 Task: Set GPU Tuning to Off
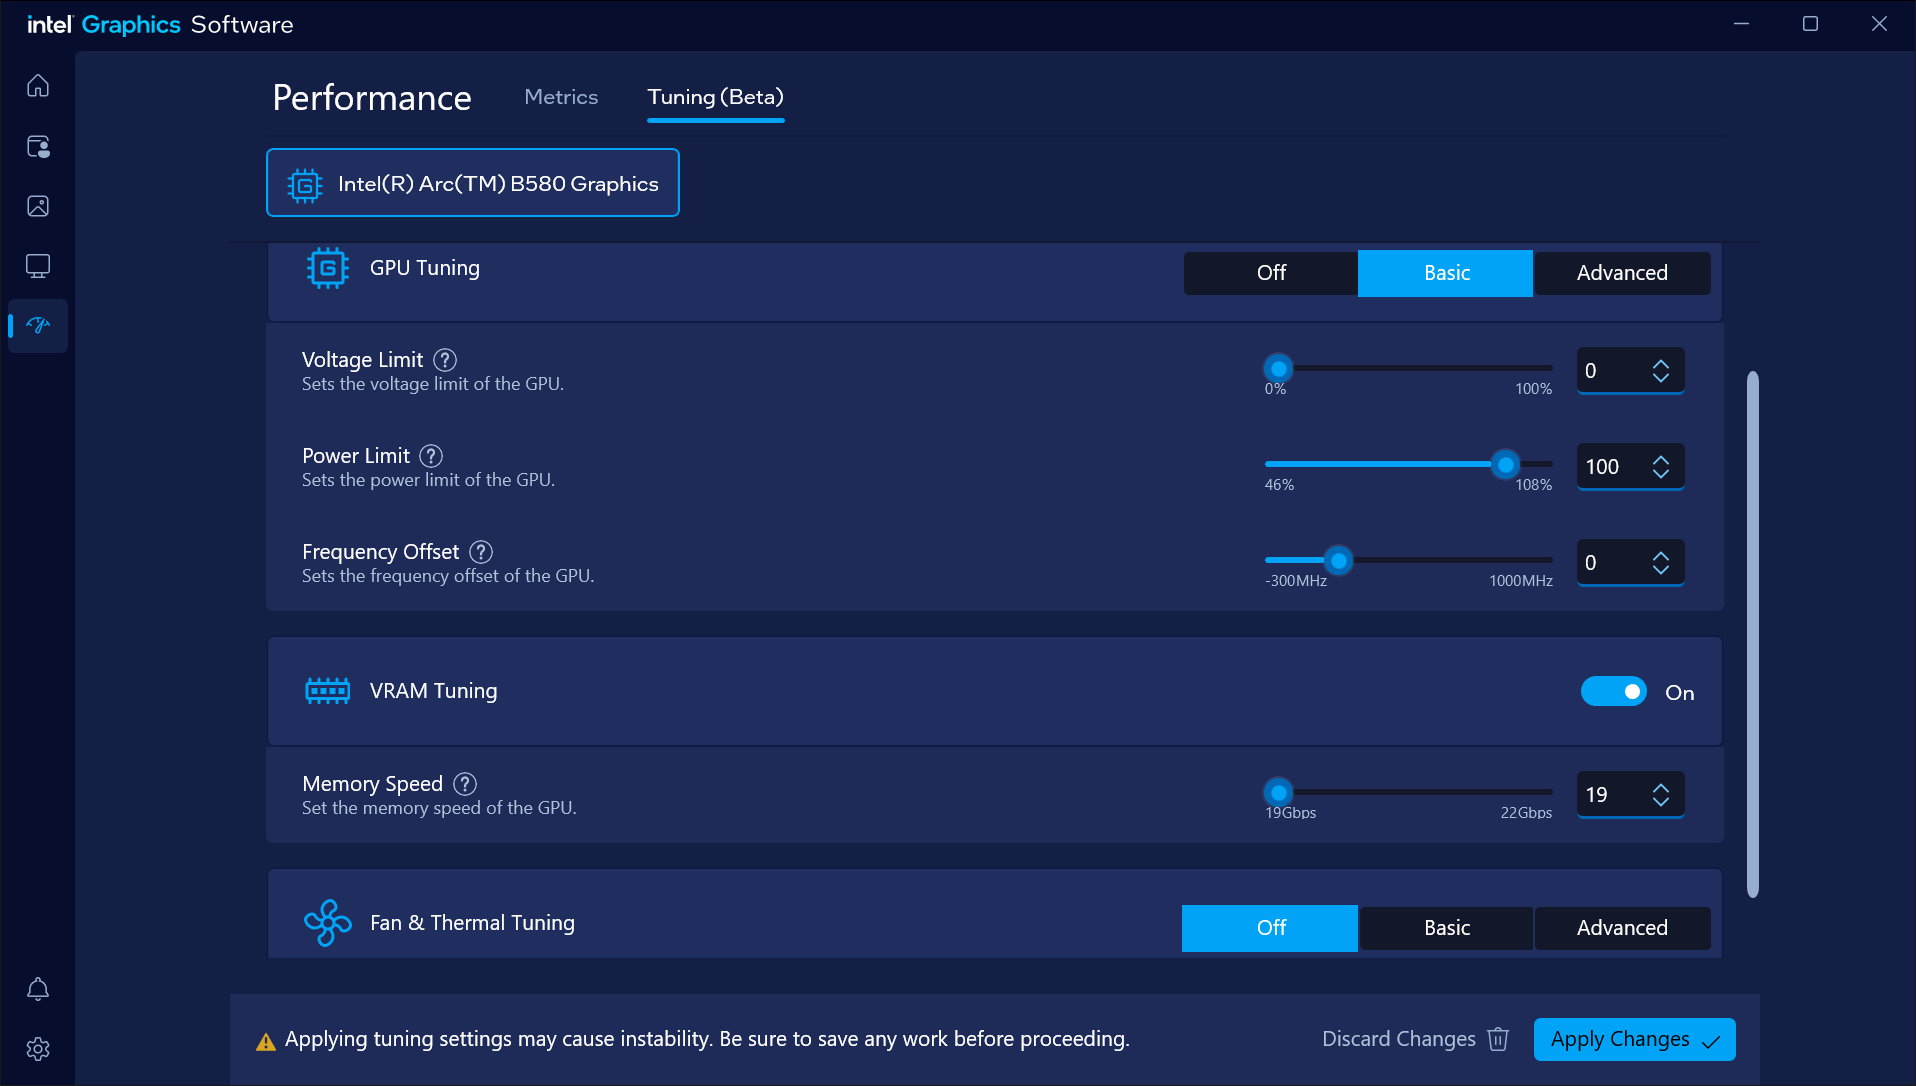1271,273
